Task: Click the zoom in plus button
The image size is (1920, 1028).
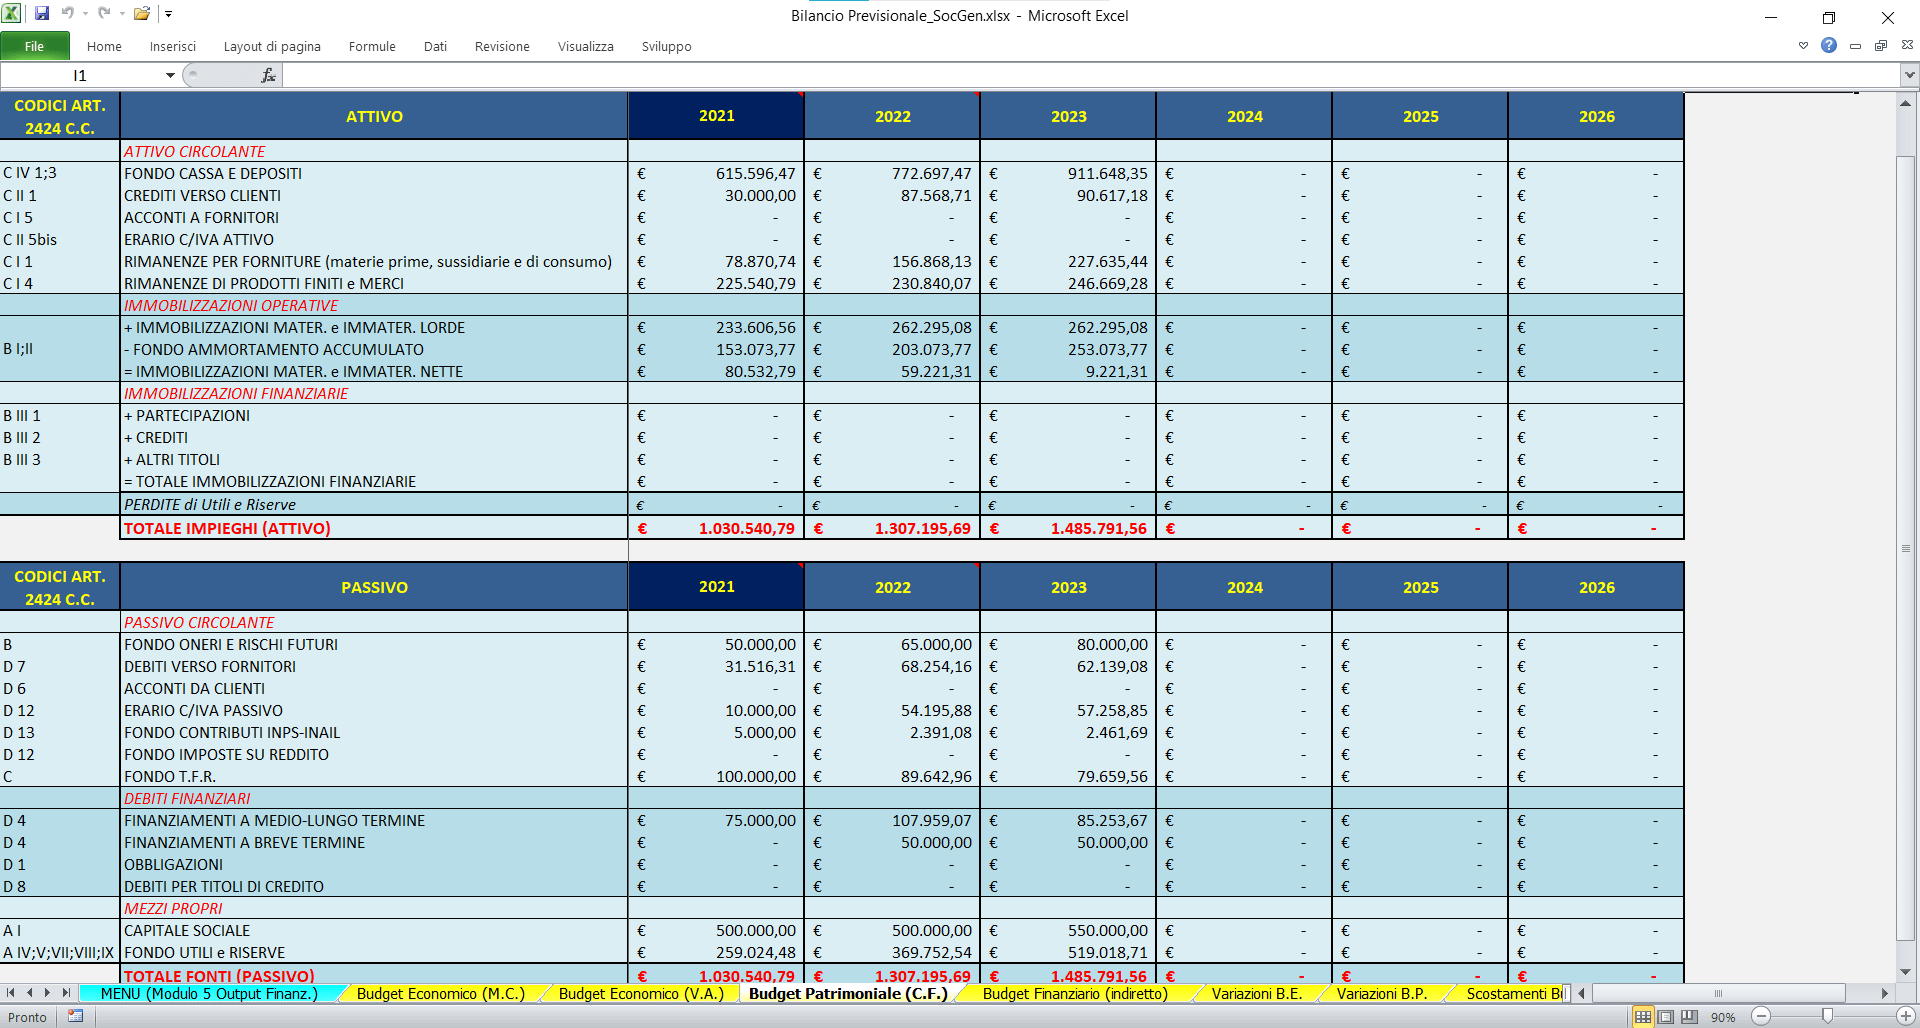Action: (1906, 1016)
